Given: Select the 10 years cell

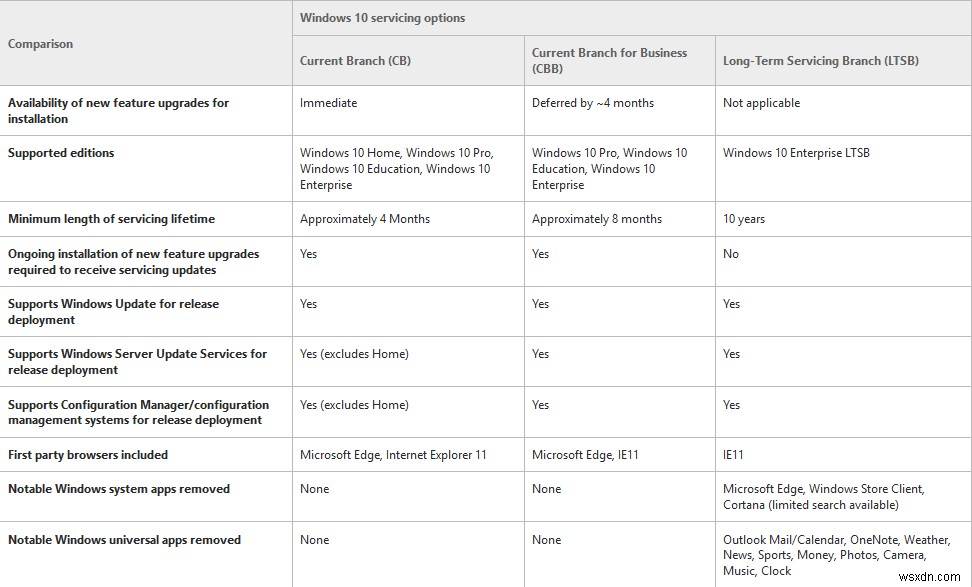Looking at the screenshot, I should pos(745,219).
